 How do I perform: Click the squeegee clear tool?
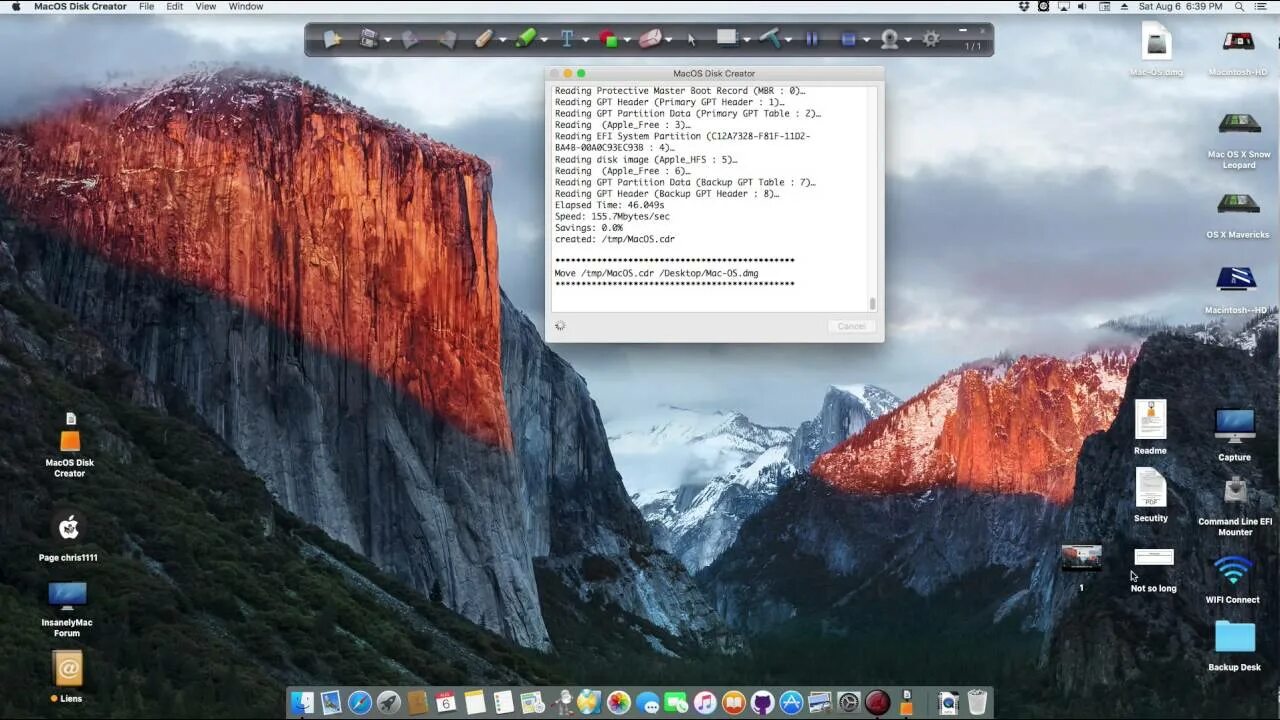pos(769,38)
